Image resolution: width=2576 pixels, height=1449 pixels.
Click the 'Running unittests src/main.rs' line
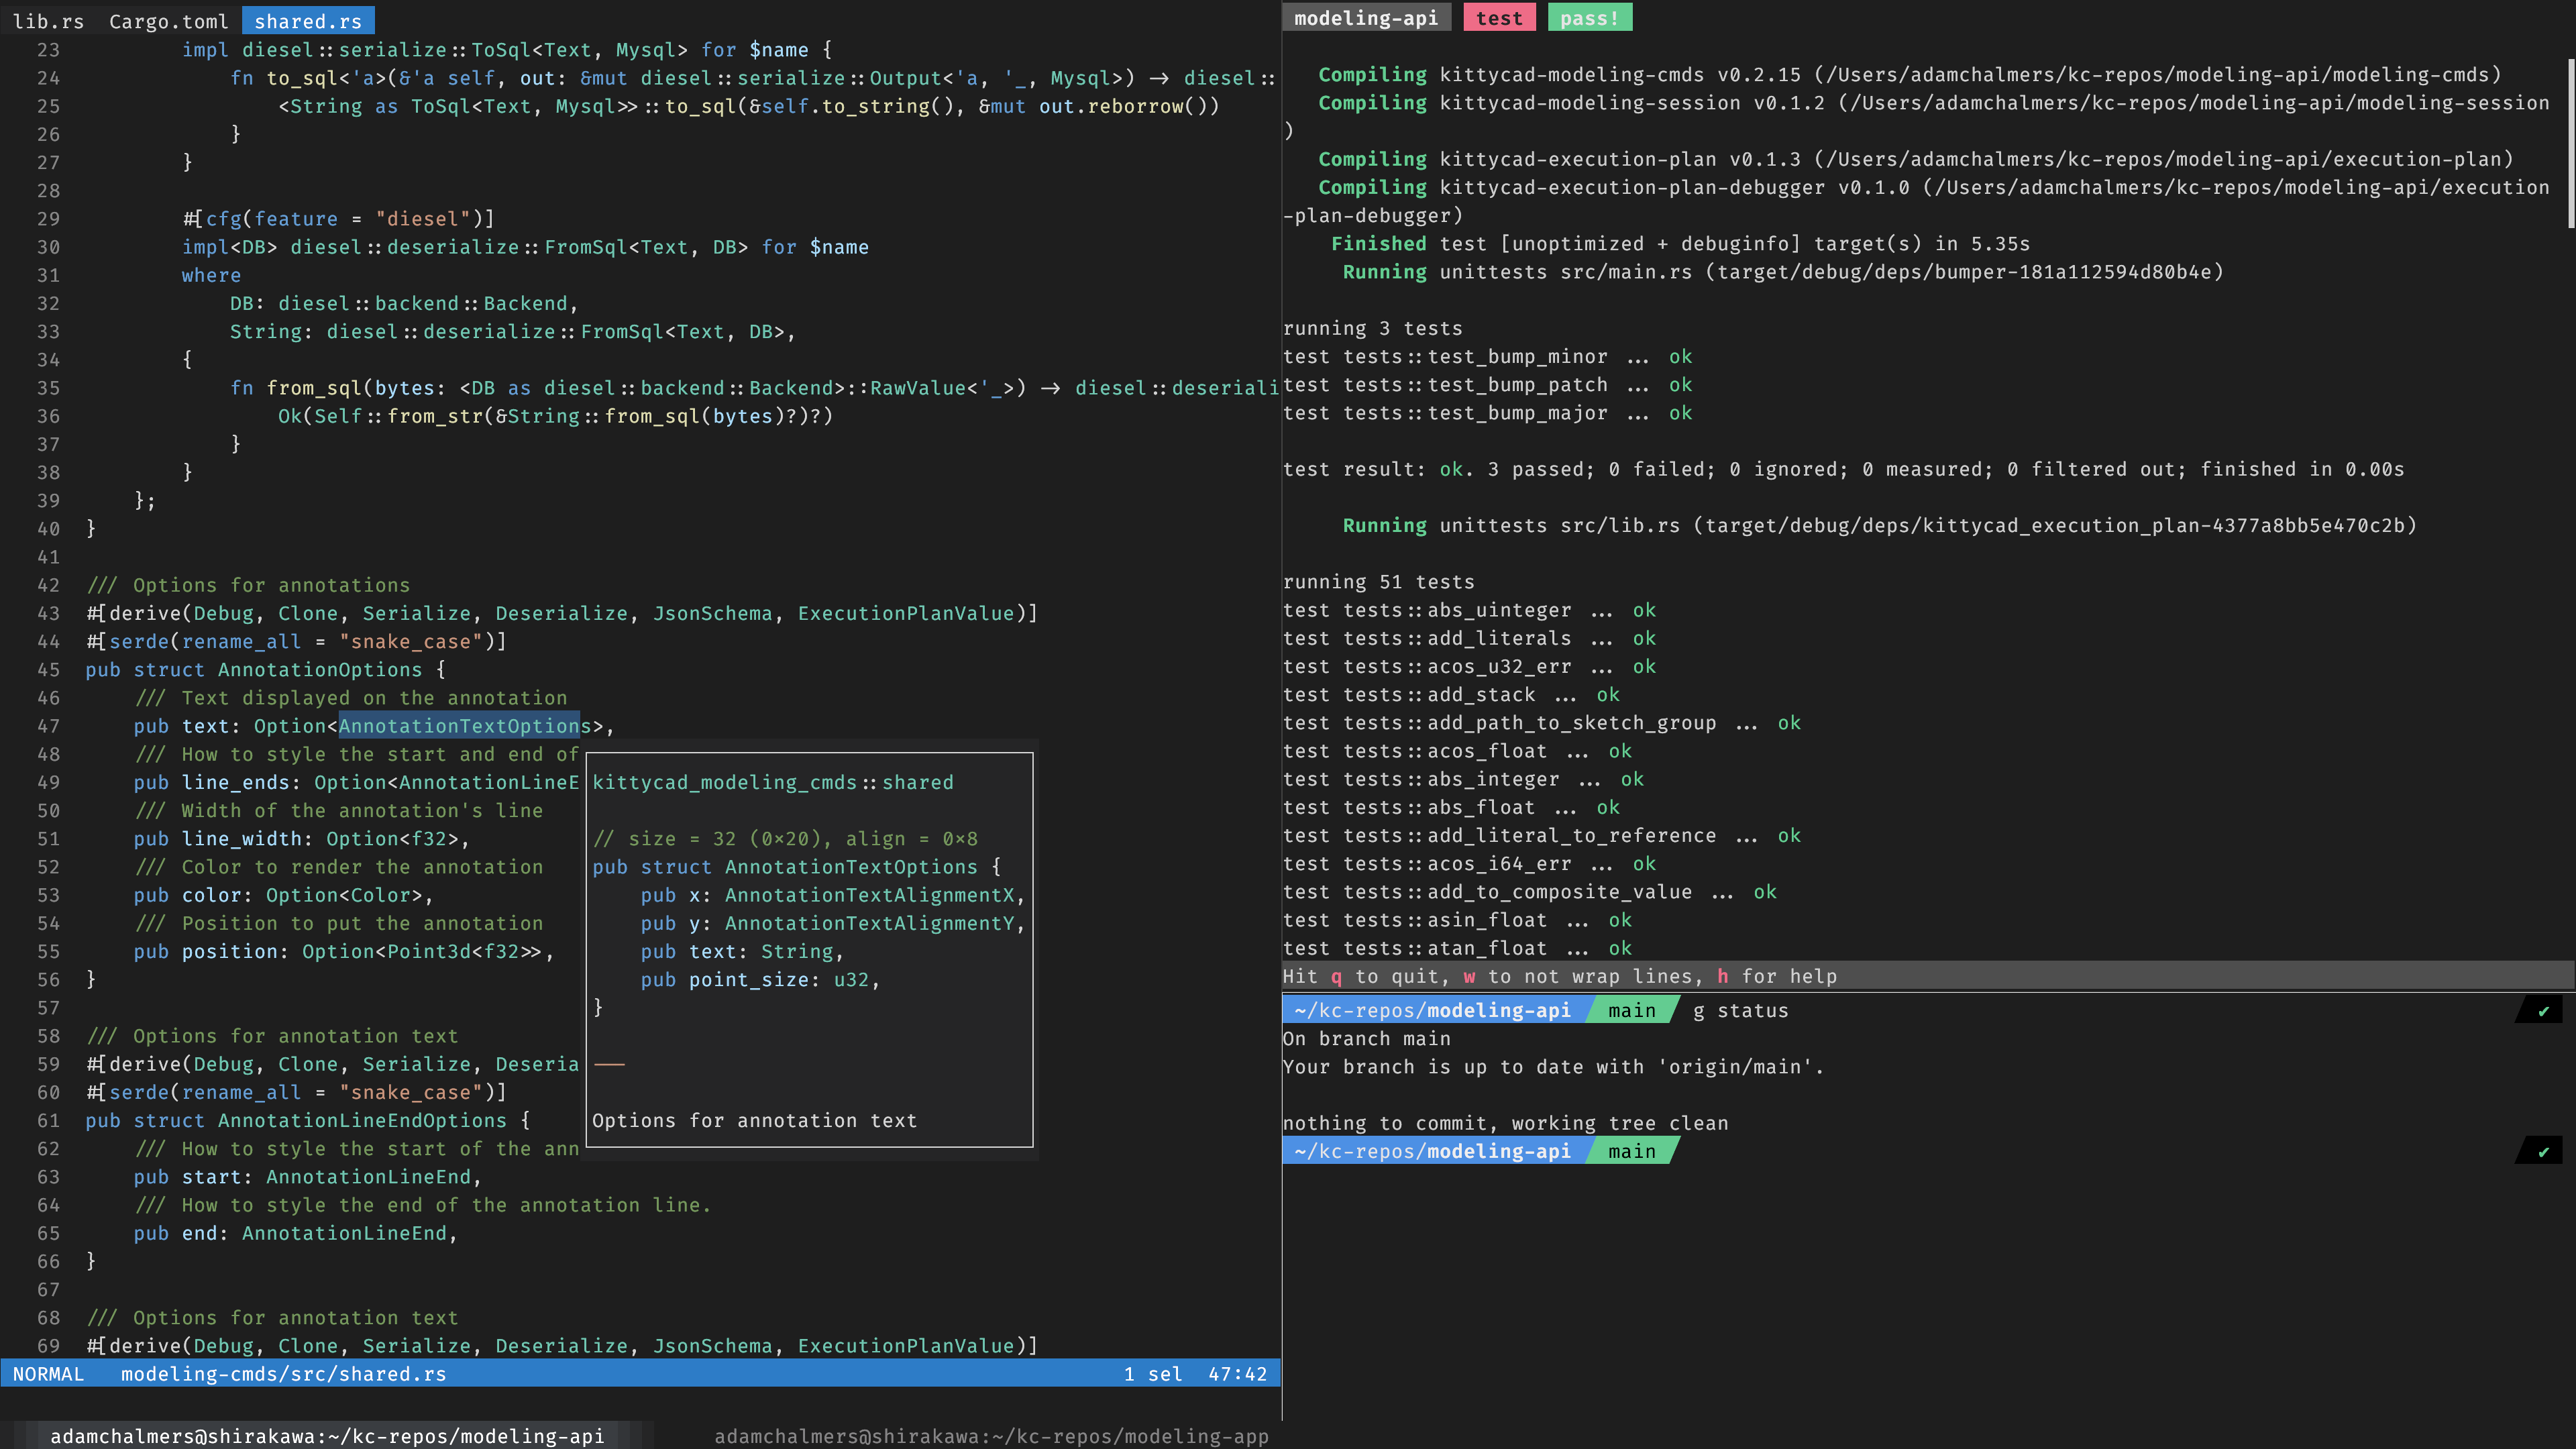tap(1783, 272)
